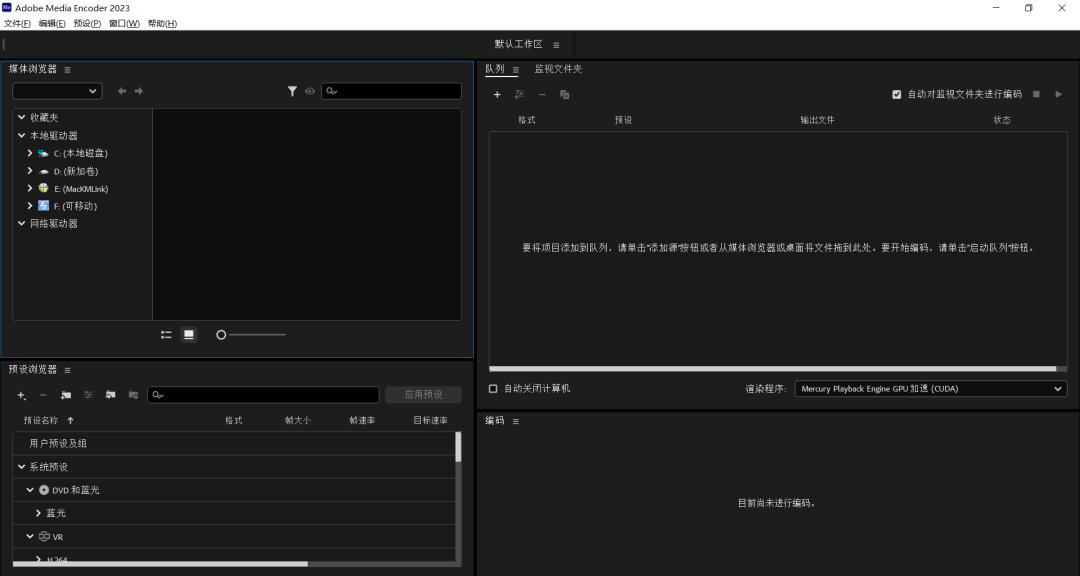
Task: Click the Create New Preset plus icon
Action: click(20, 395)
